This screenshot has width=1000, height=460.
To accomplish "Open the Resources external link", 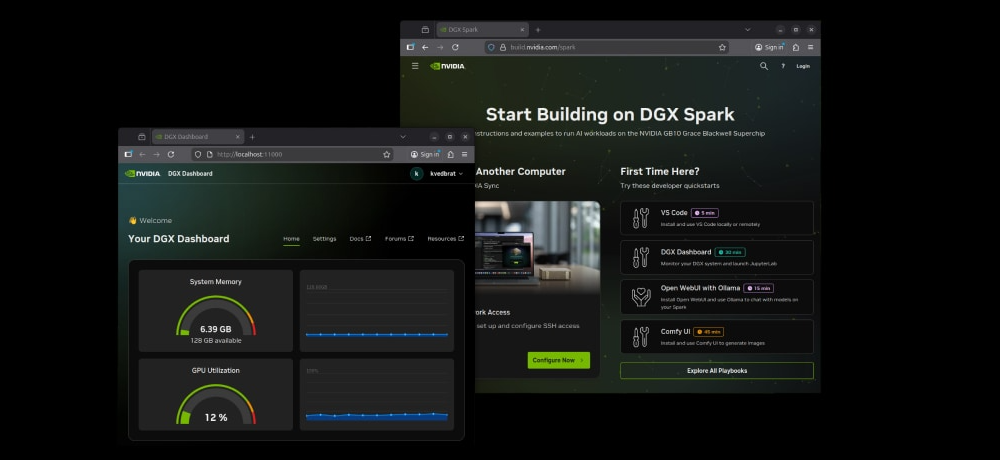I will pos(446,239).
